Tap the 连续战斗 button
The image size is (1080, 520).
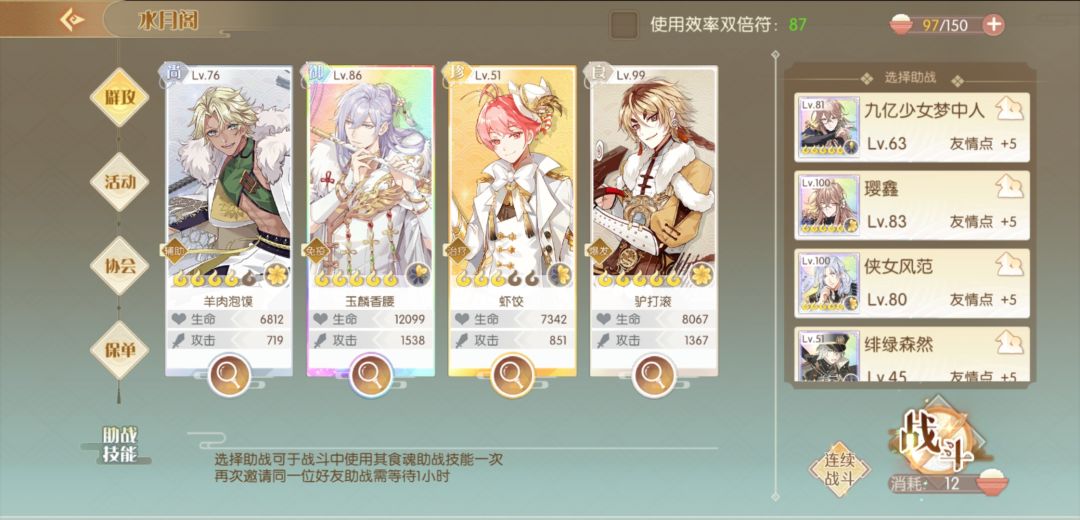tap(840, 470)
